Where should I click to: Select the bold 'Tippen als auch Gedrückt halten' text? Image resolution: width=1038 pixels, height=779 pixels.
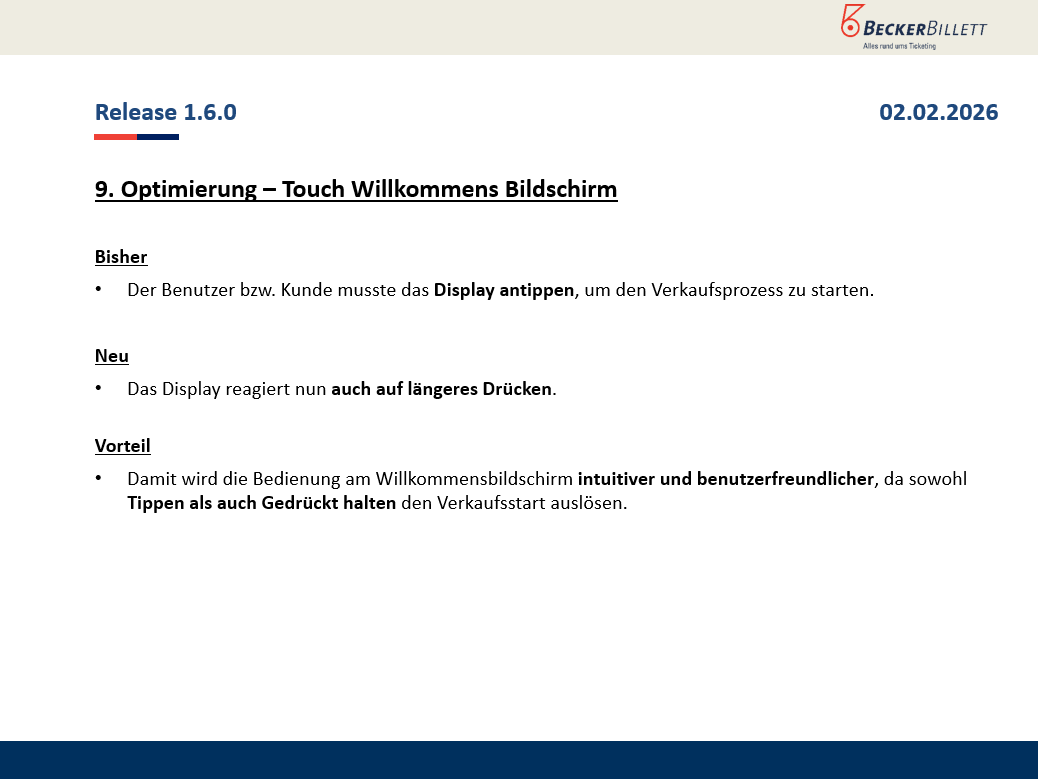(x=261, y=503)
